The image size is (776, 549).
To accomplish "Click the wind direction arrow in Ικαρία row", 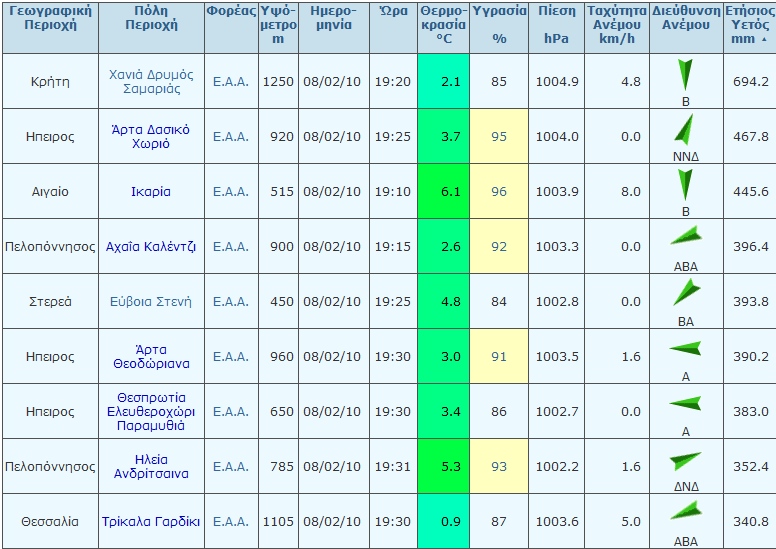I will point(685,185).
